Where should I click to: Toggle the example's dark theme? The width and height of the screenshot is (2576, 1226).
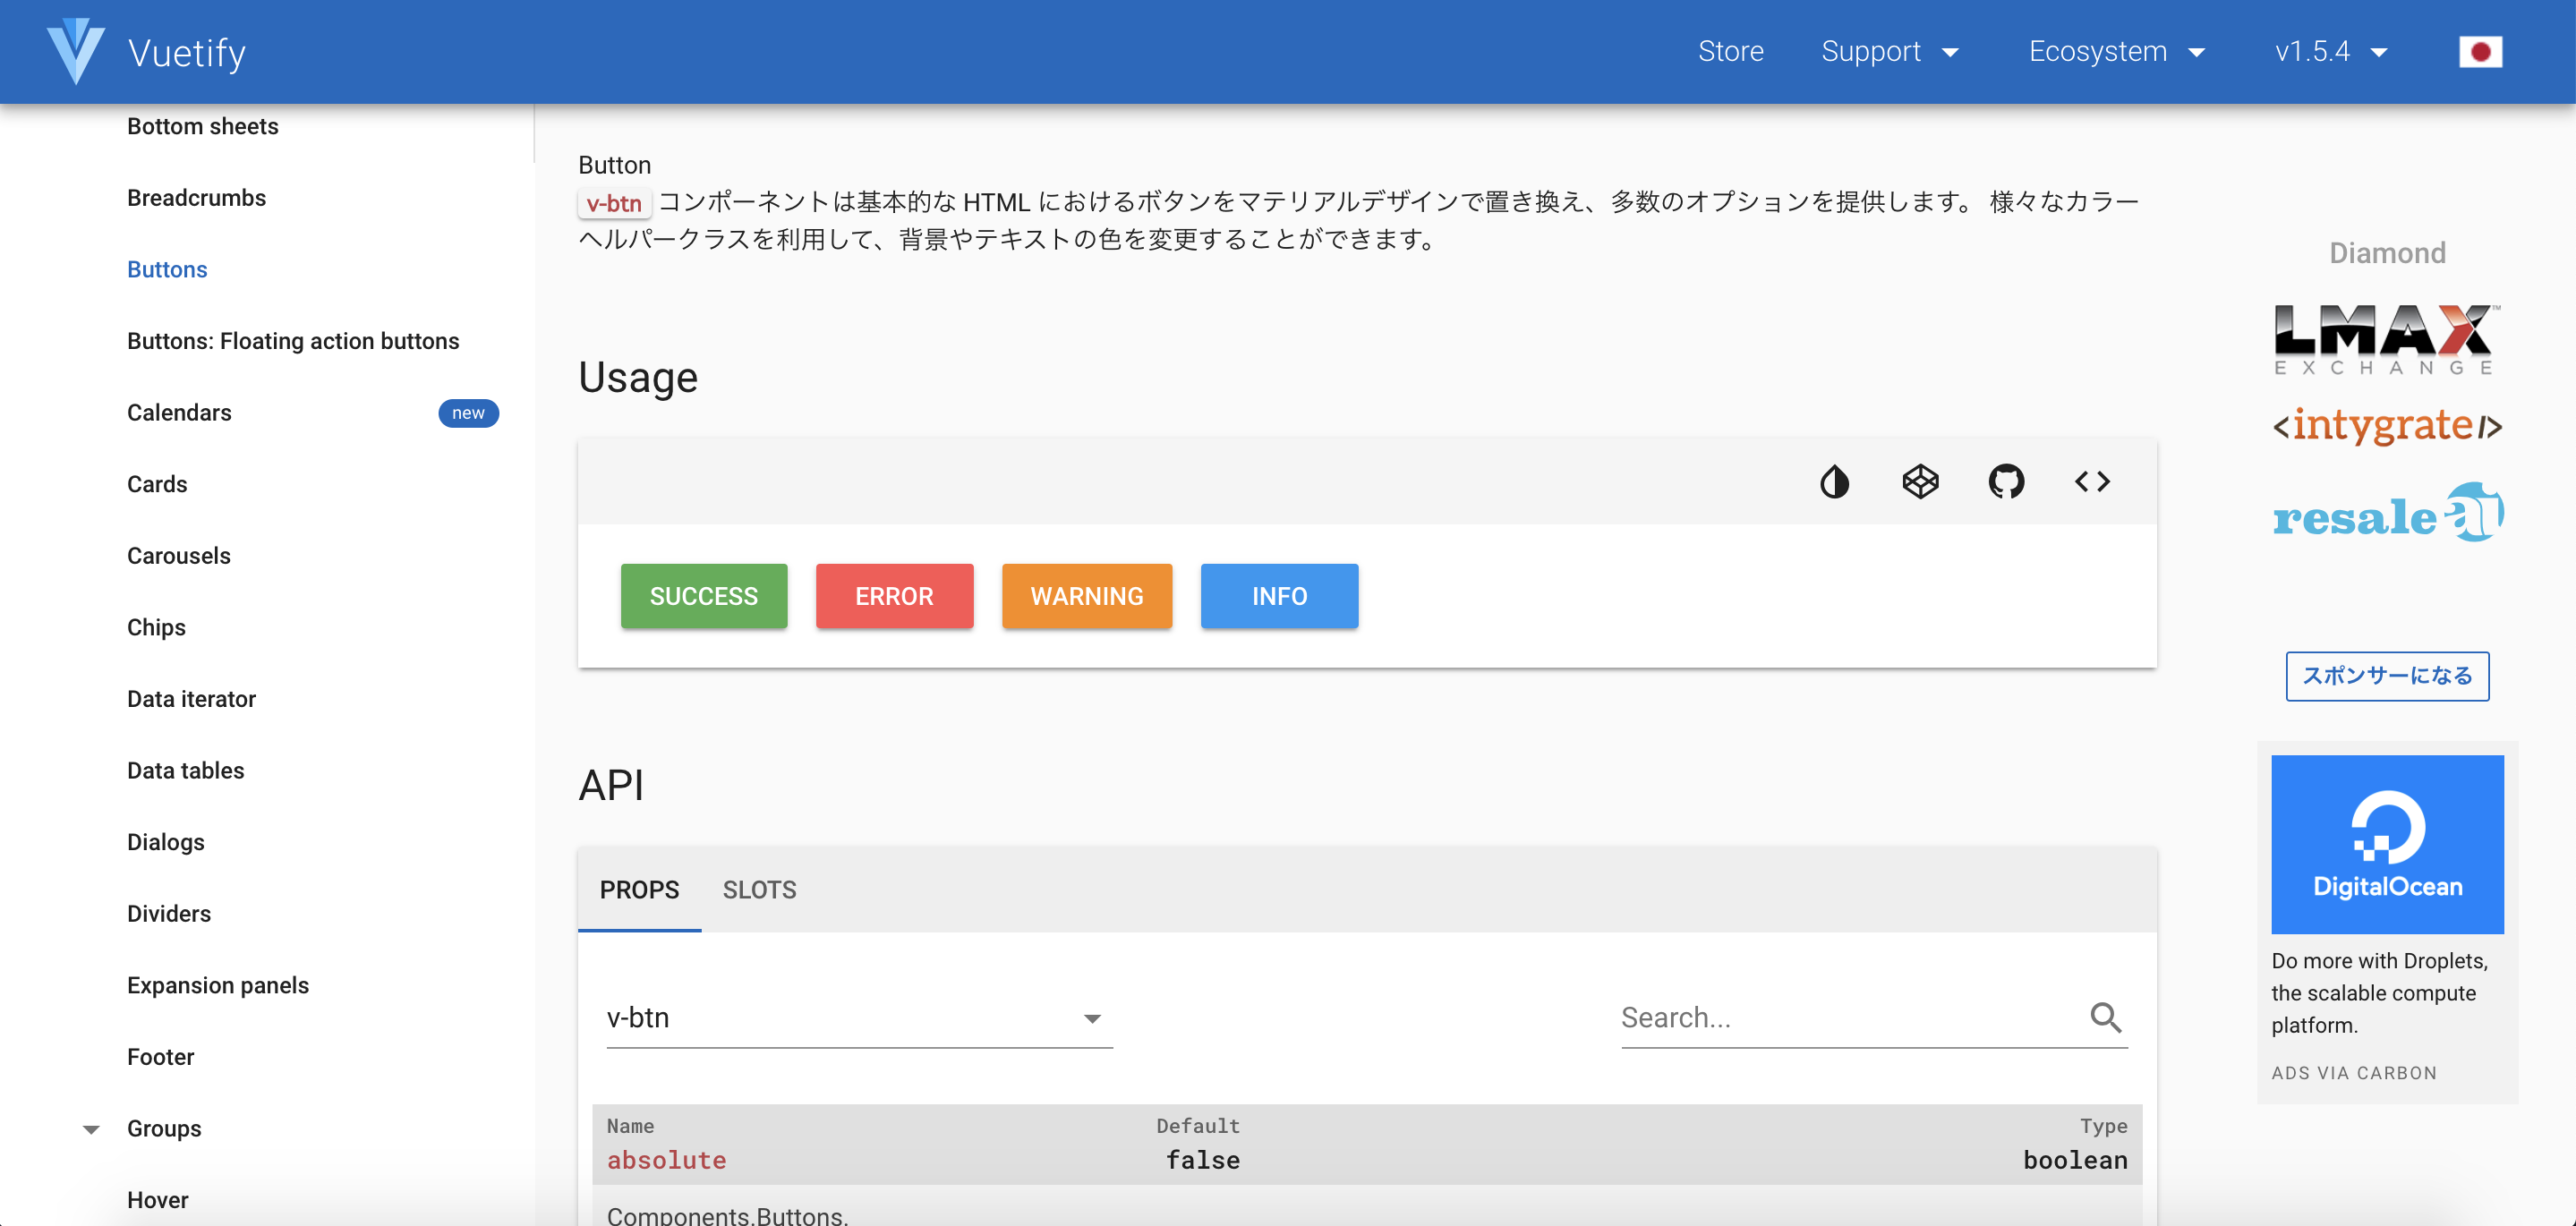pos(1834,481)
